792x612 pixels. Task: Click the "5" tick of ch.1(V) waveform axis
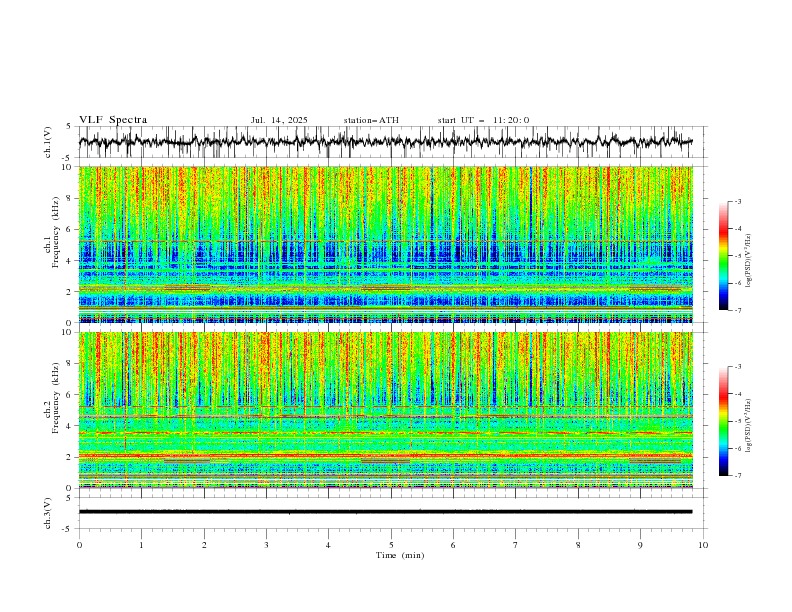point(70,127)
